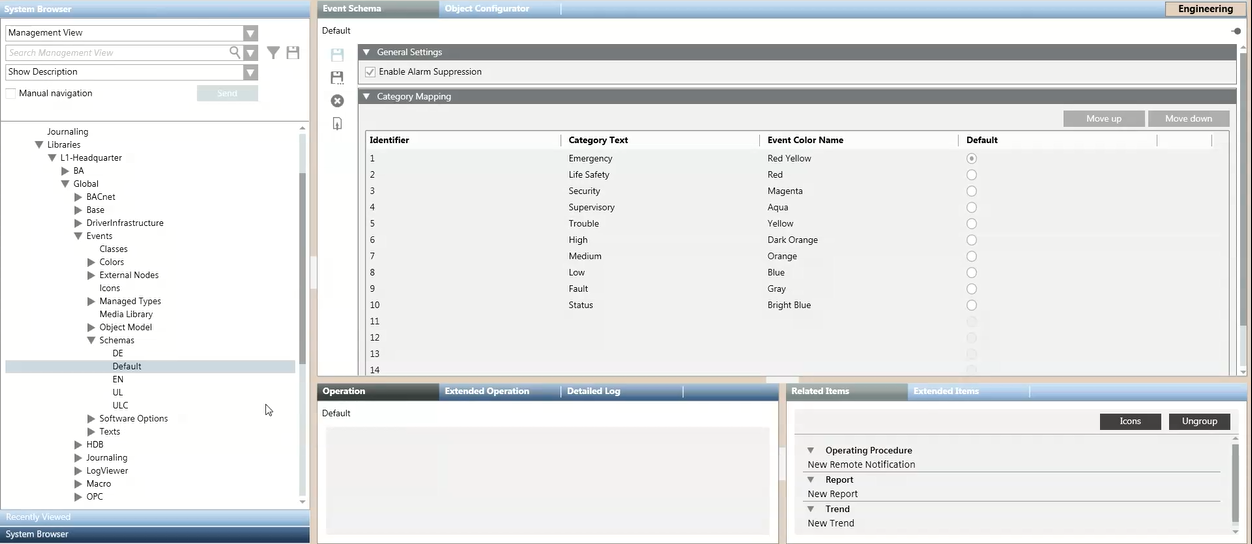Image resolution: width=1252 pixels, height=544 pixels.
Task: Switch to the Object Configurator tab
Action: (487, 9)
